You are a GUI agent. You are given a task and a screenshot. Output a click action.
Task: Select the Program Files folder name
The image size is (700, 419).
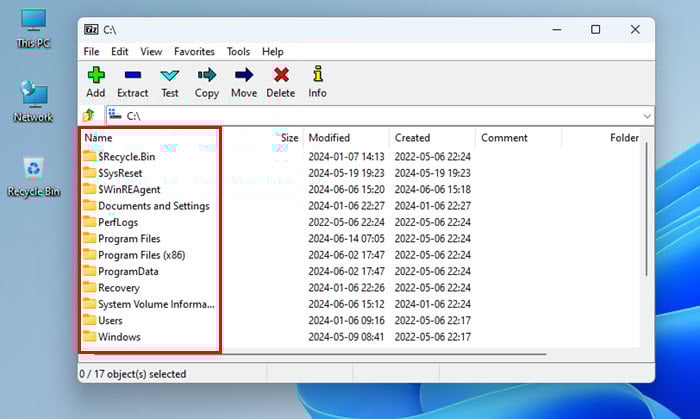coord(129,239)
